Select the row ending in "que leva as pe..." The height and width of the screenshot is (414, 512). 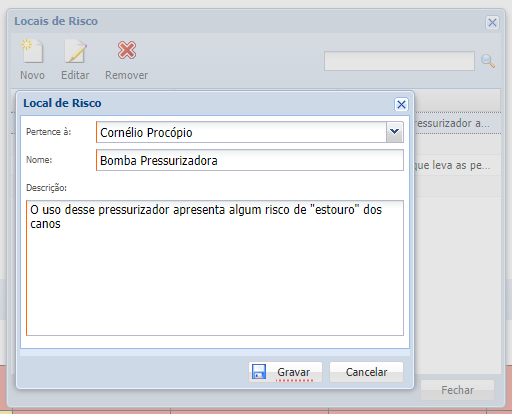tap(457, 165)
